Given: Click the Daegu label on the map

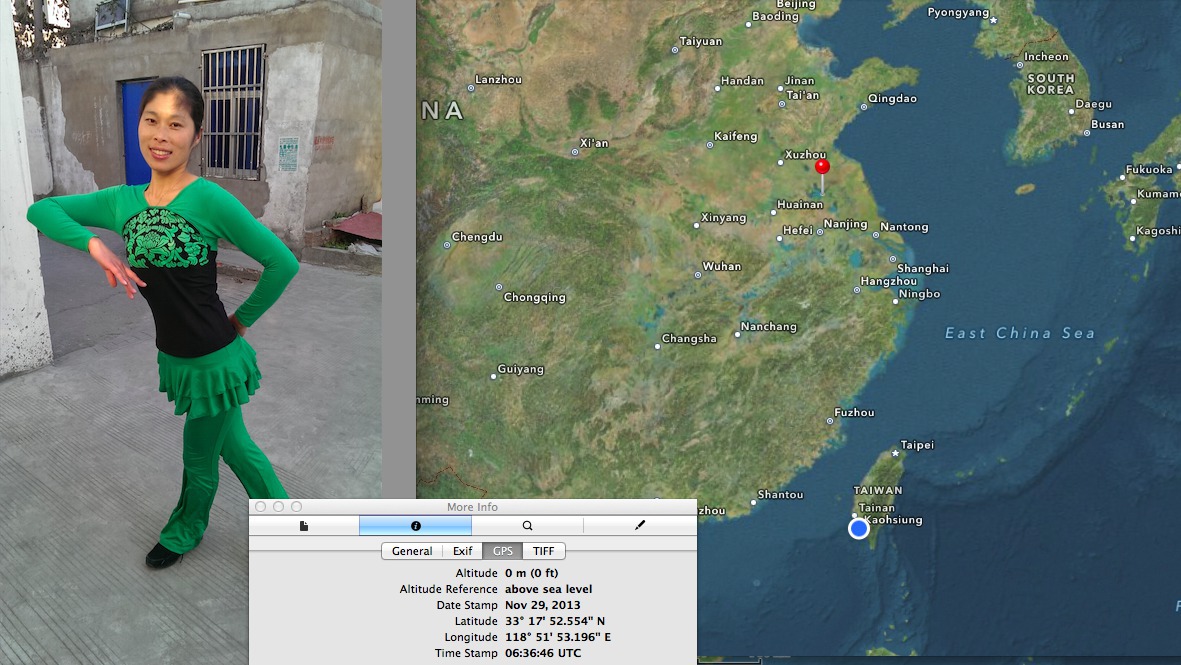Looking at the screenshot, I should (x=1094, y=104).
